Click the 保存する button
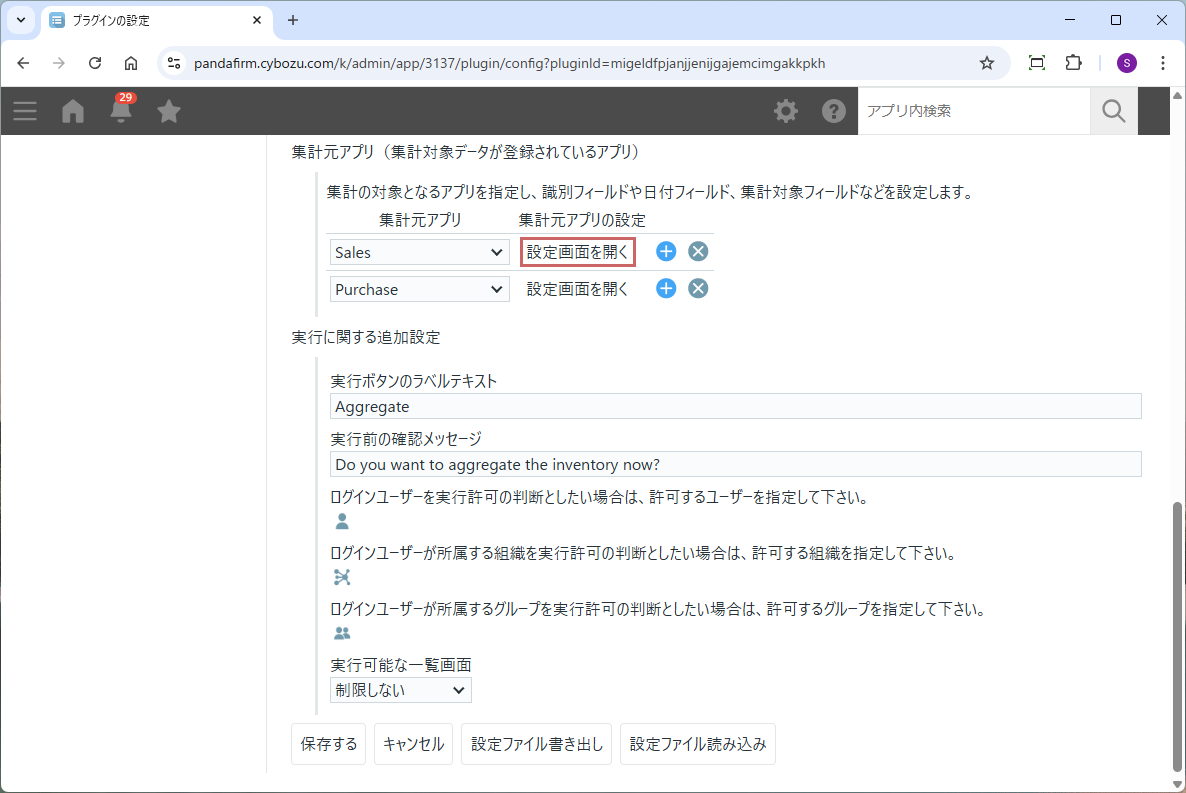 coord(328,744)
